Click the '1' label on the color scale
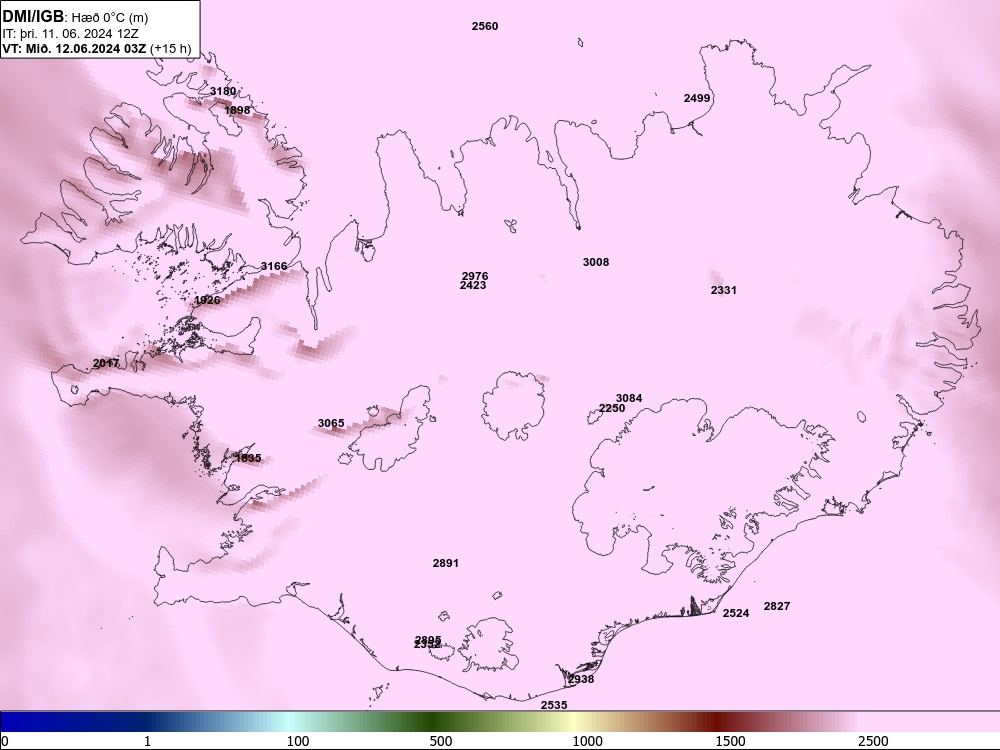 147,742
